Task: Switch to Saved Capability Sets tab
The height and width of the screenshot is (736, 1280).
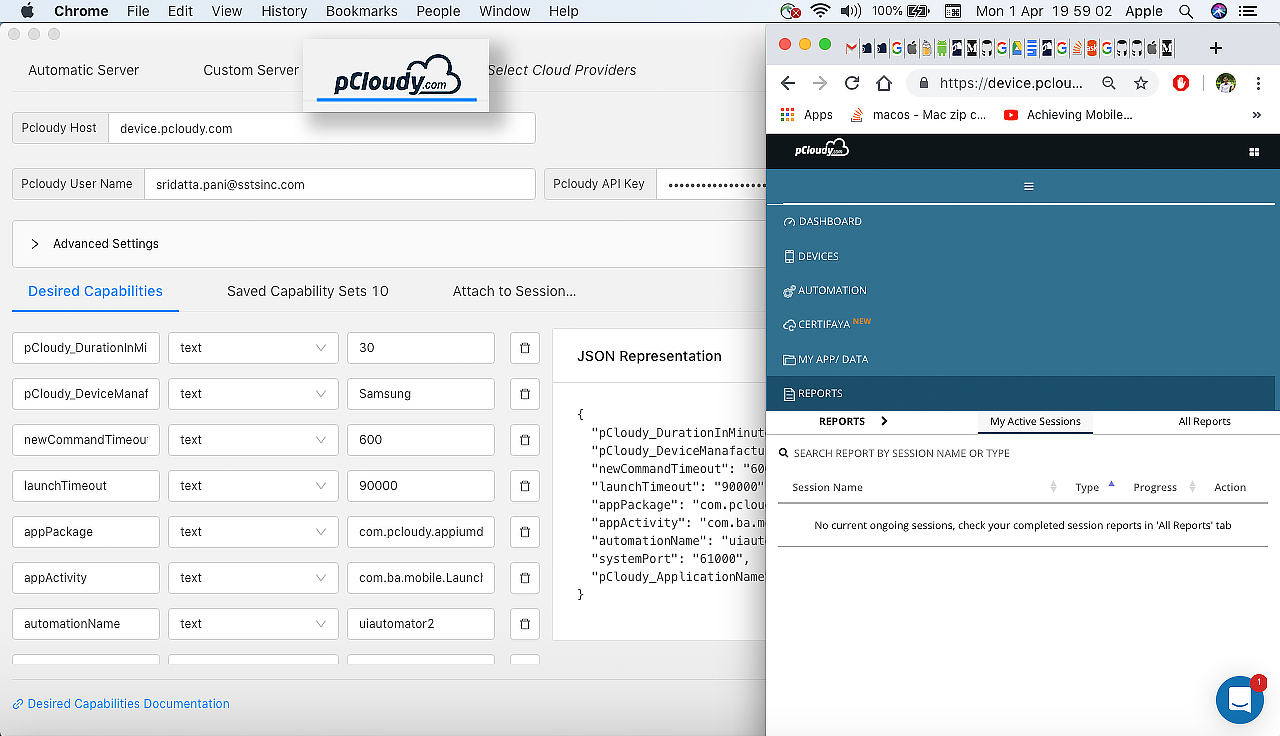Action: click(307, 291)
